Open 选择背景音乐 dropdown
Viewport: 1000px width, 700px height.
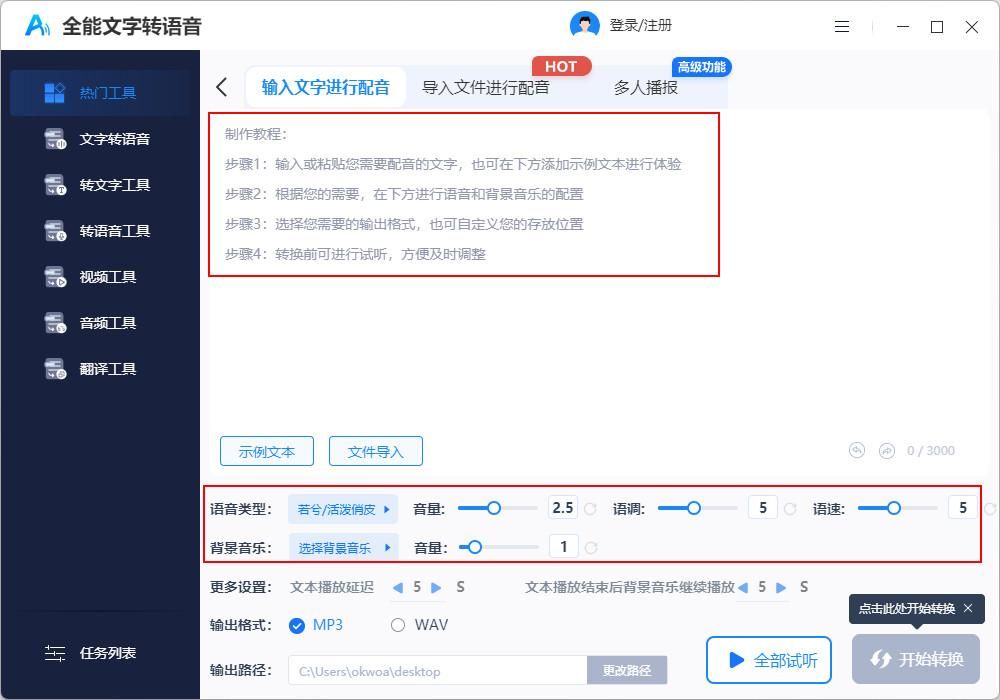[x=344, y=548]
